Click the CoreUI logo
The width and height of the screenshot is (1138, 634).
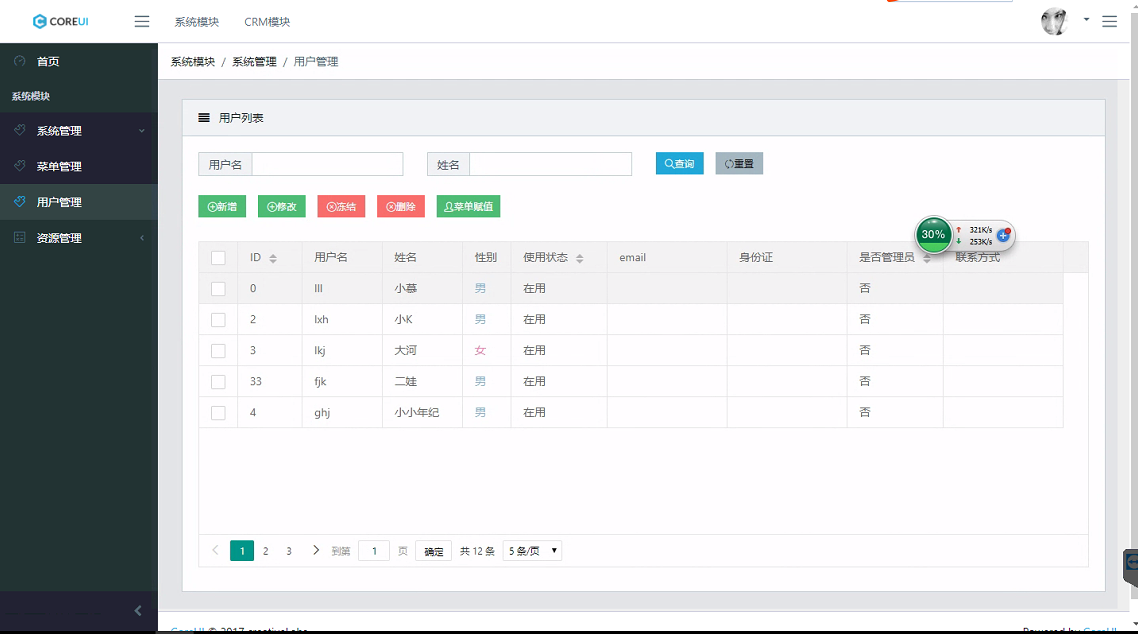[61, 21]
